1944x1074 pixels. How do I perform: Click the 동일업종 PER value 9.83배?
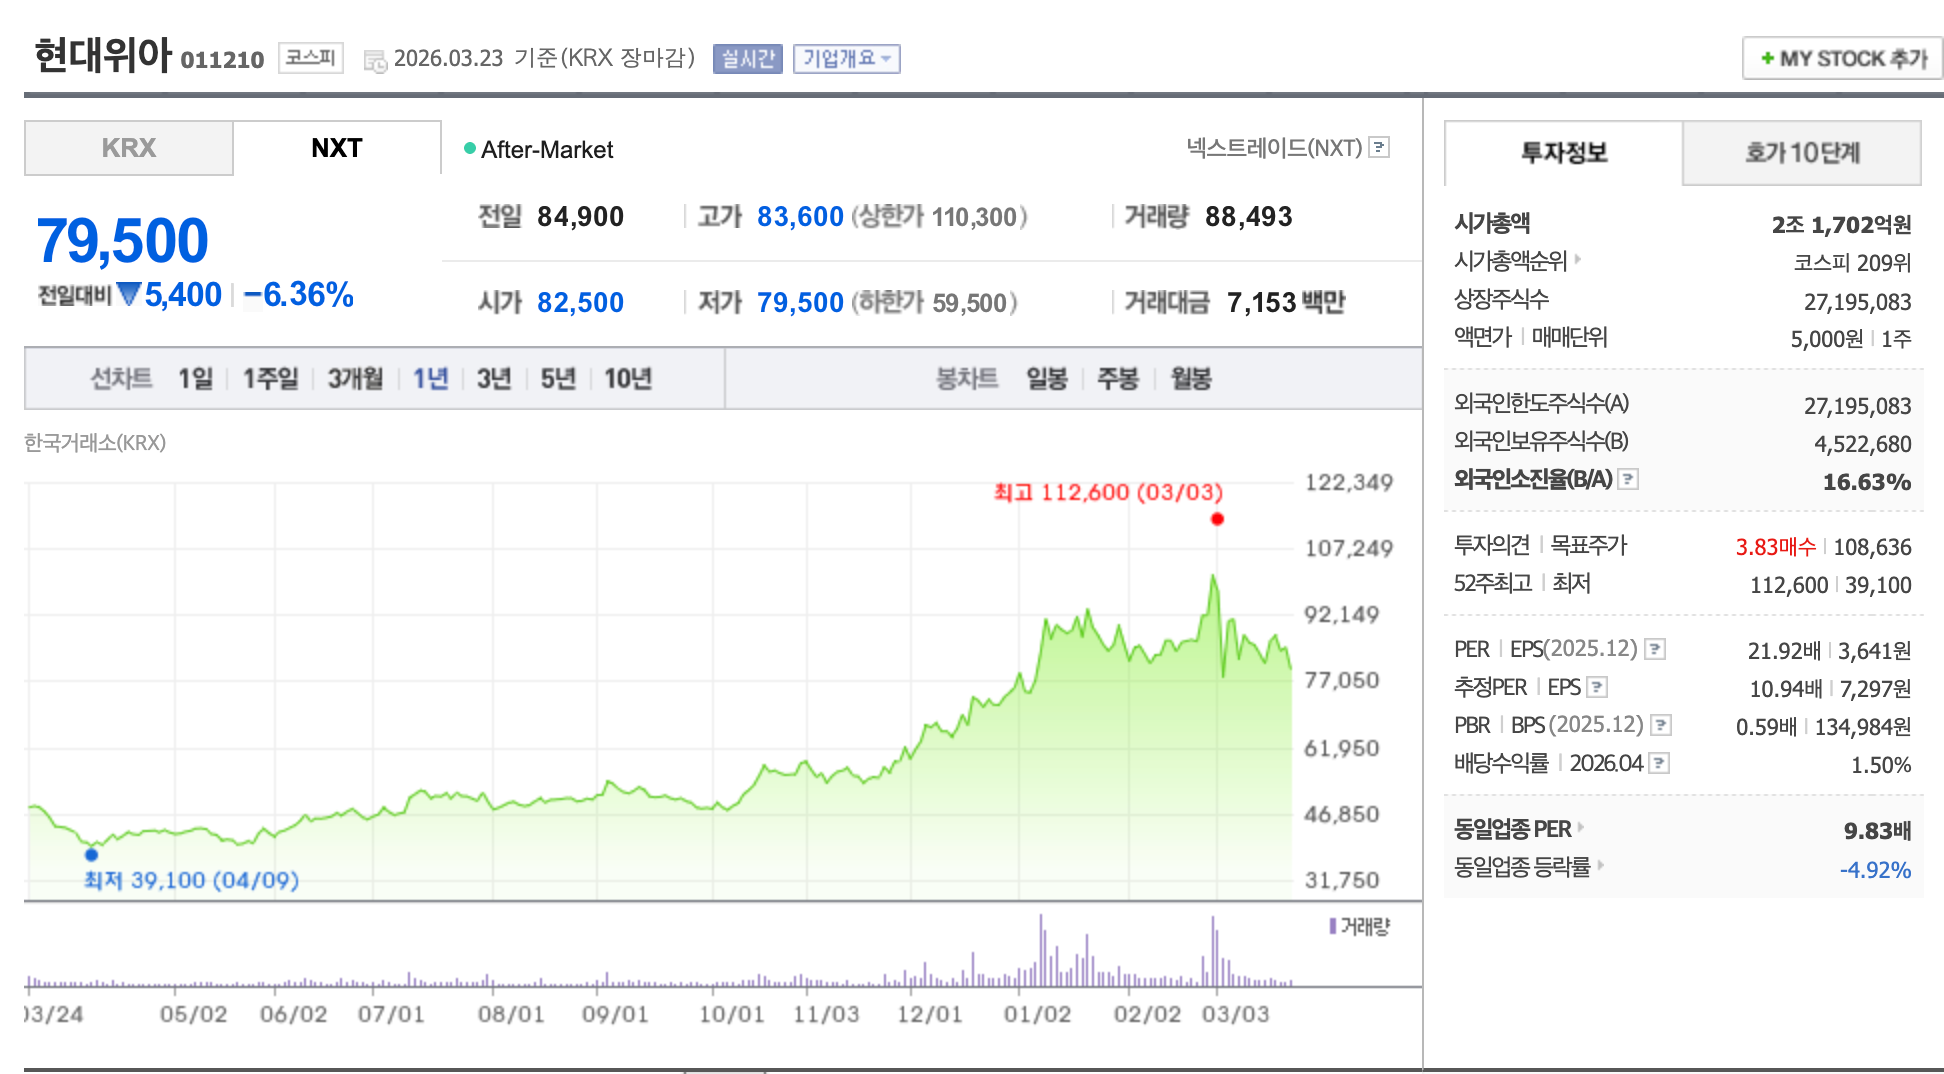[x=1877, y=831]
